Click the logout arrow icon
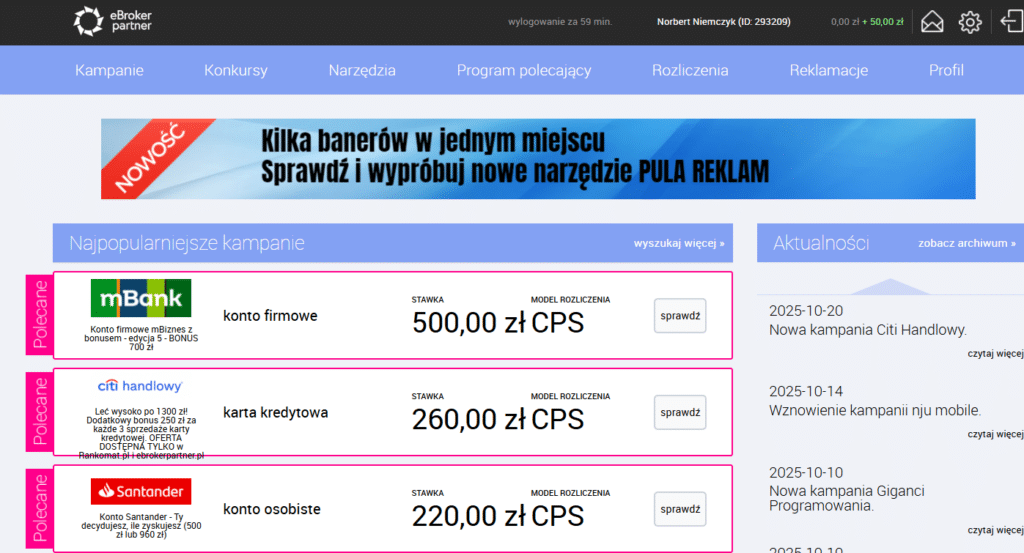The height and width of the screenshot is (553, 1024). pos(1012,21)
